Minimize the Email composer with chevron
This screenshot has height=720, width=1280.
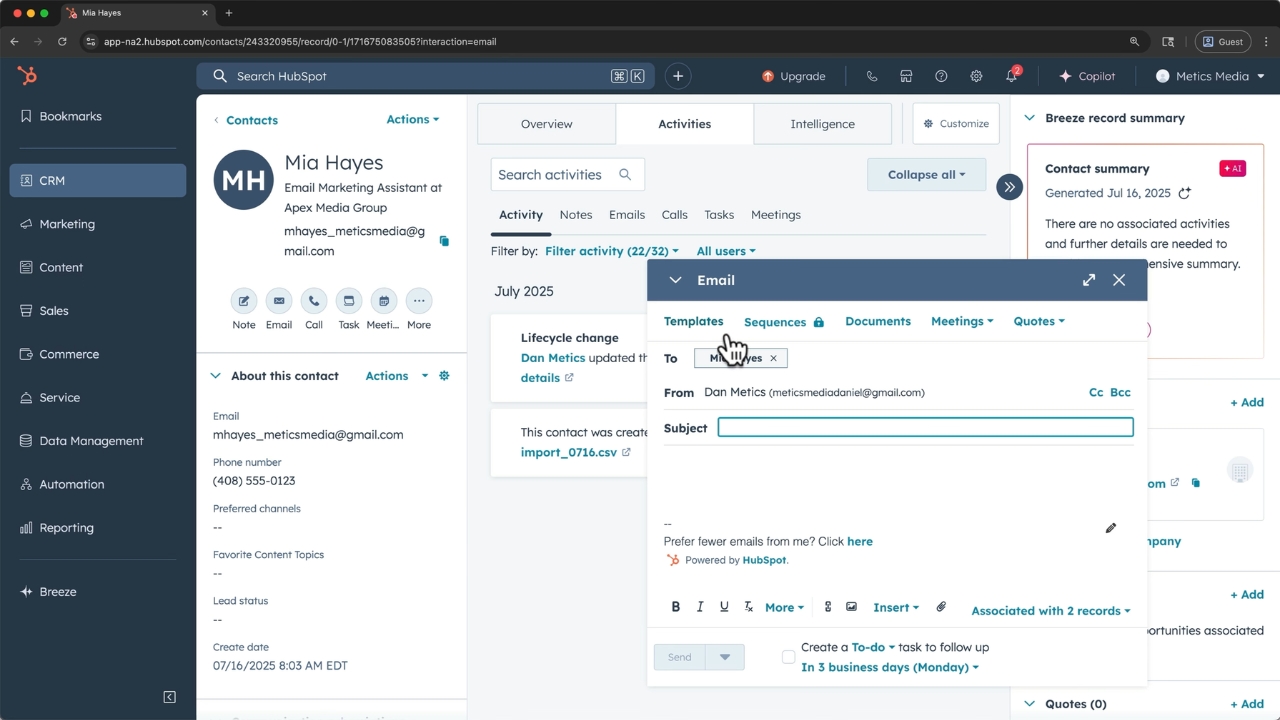[x=675, y=280]
